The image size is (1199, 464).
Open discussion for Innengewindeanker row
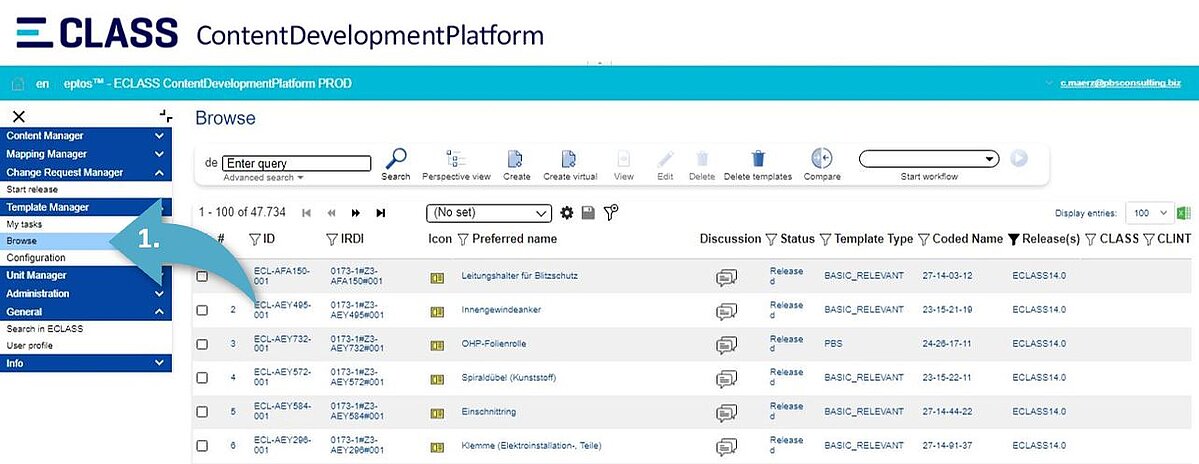(727, 311)
